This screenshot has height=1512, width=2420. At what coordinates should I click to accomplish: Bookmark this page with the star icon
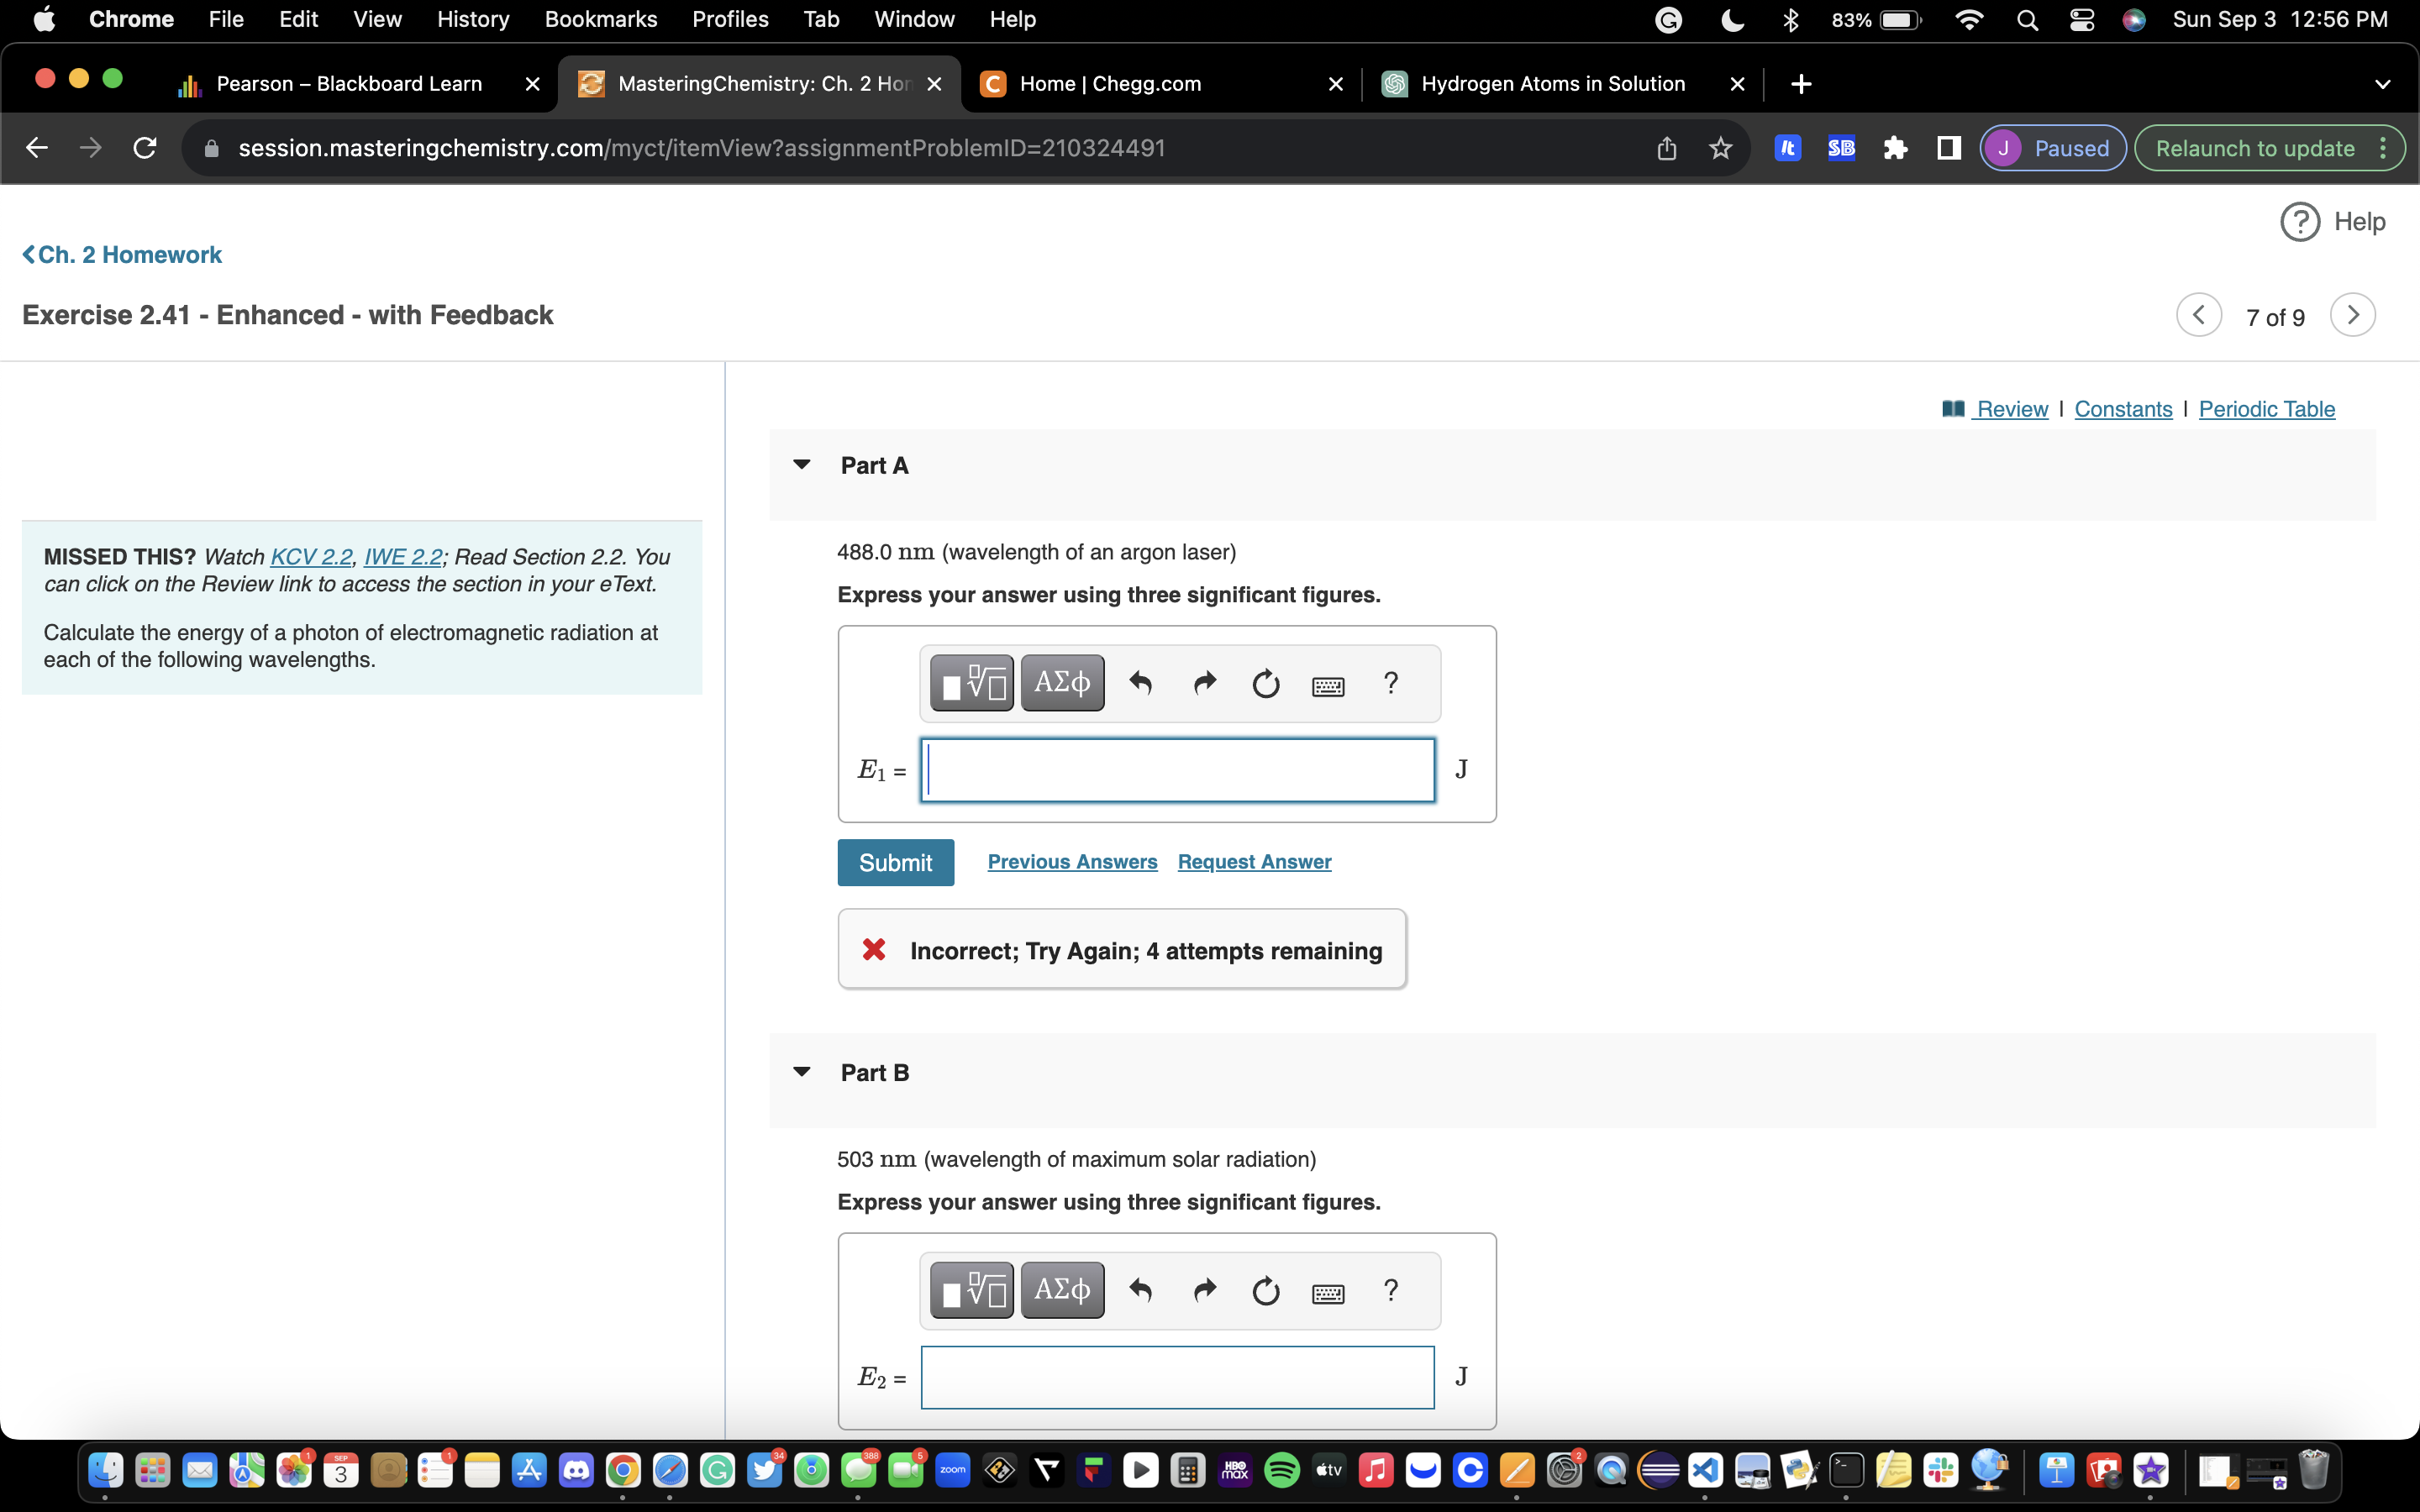pos(1720,149)
